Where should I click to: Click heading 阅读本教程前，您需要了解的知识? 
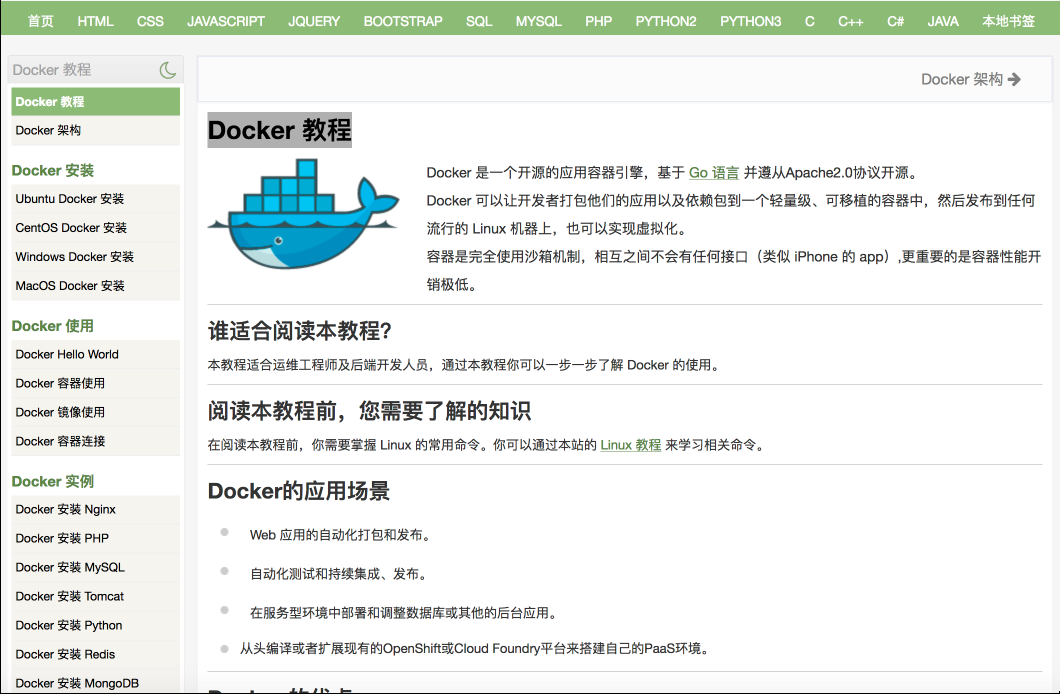point(369,411)
